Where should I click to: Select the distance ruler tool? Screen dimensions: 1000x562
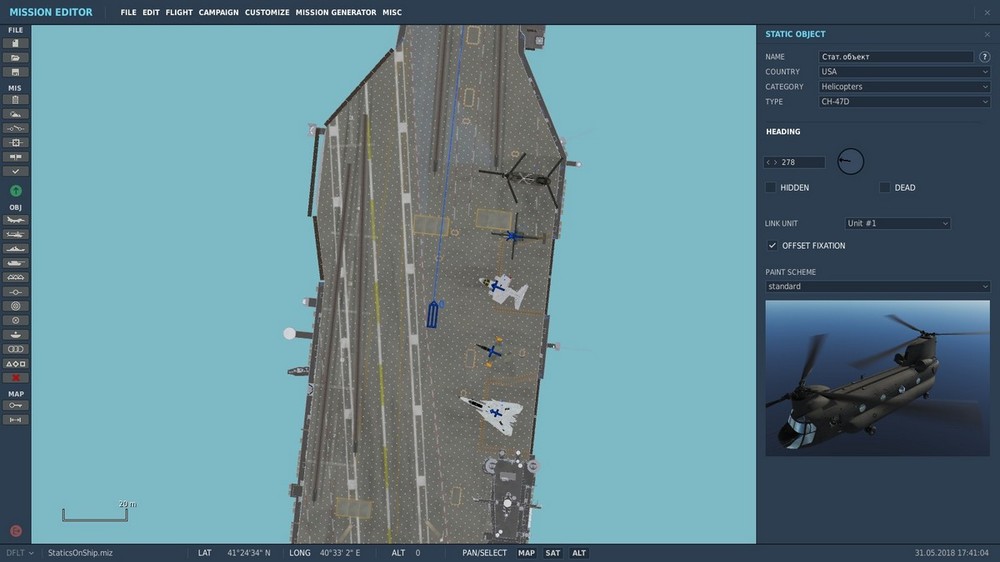pos(15,420)
